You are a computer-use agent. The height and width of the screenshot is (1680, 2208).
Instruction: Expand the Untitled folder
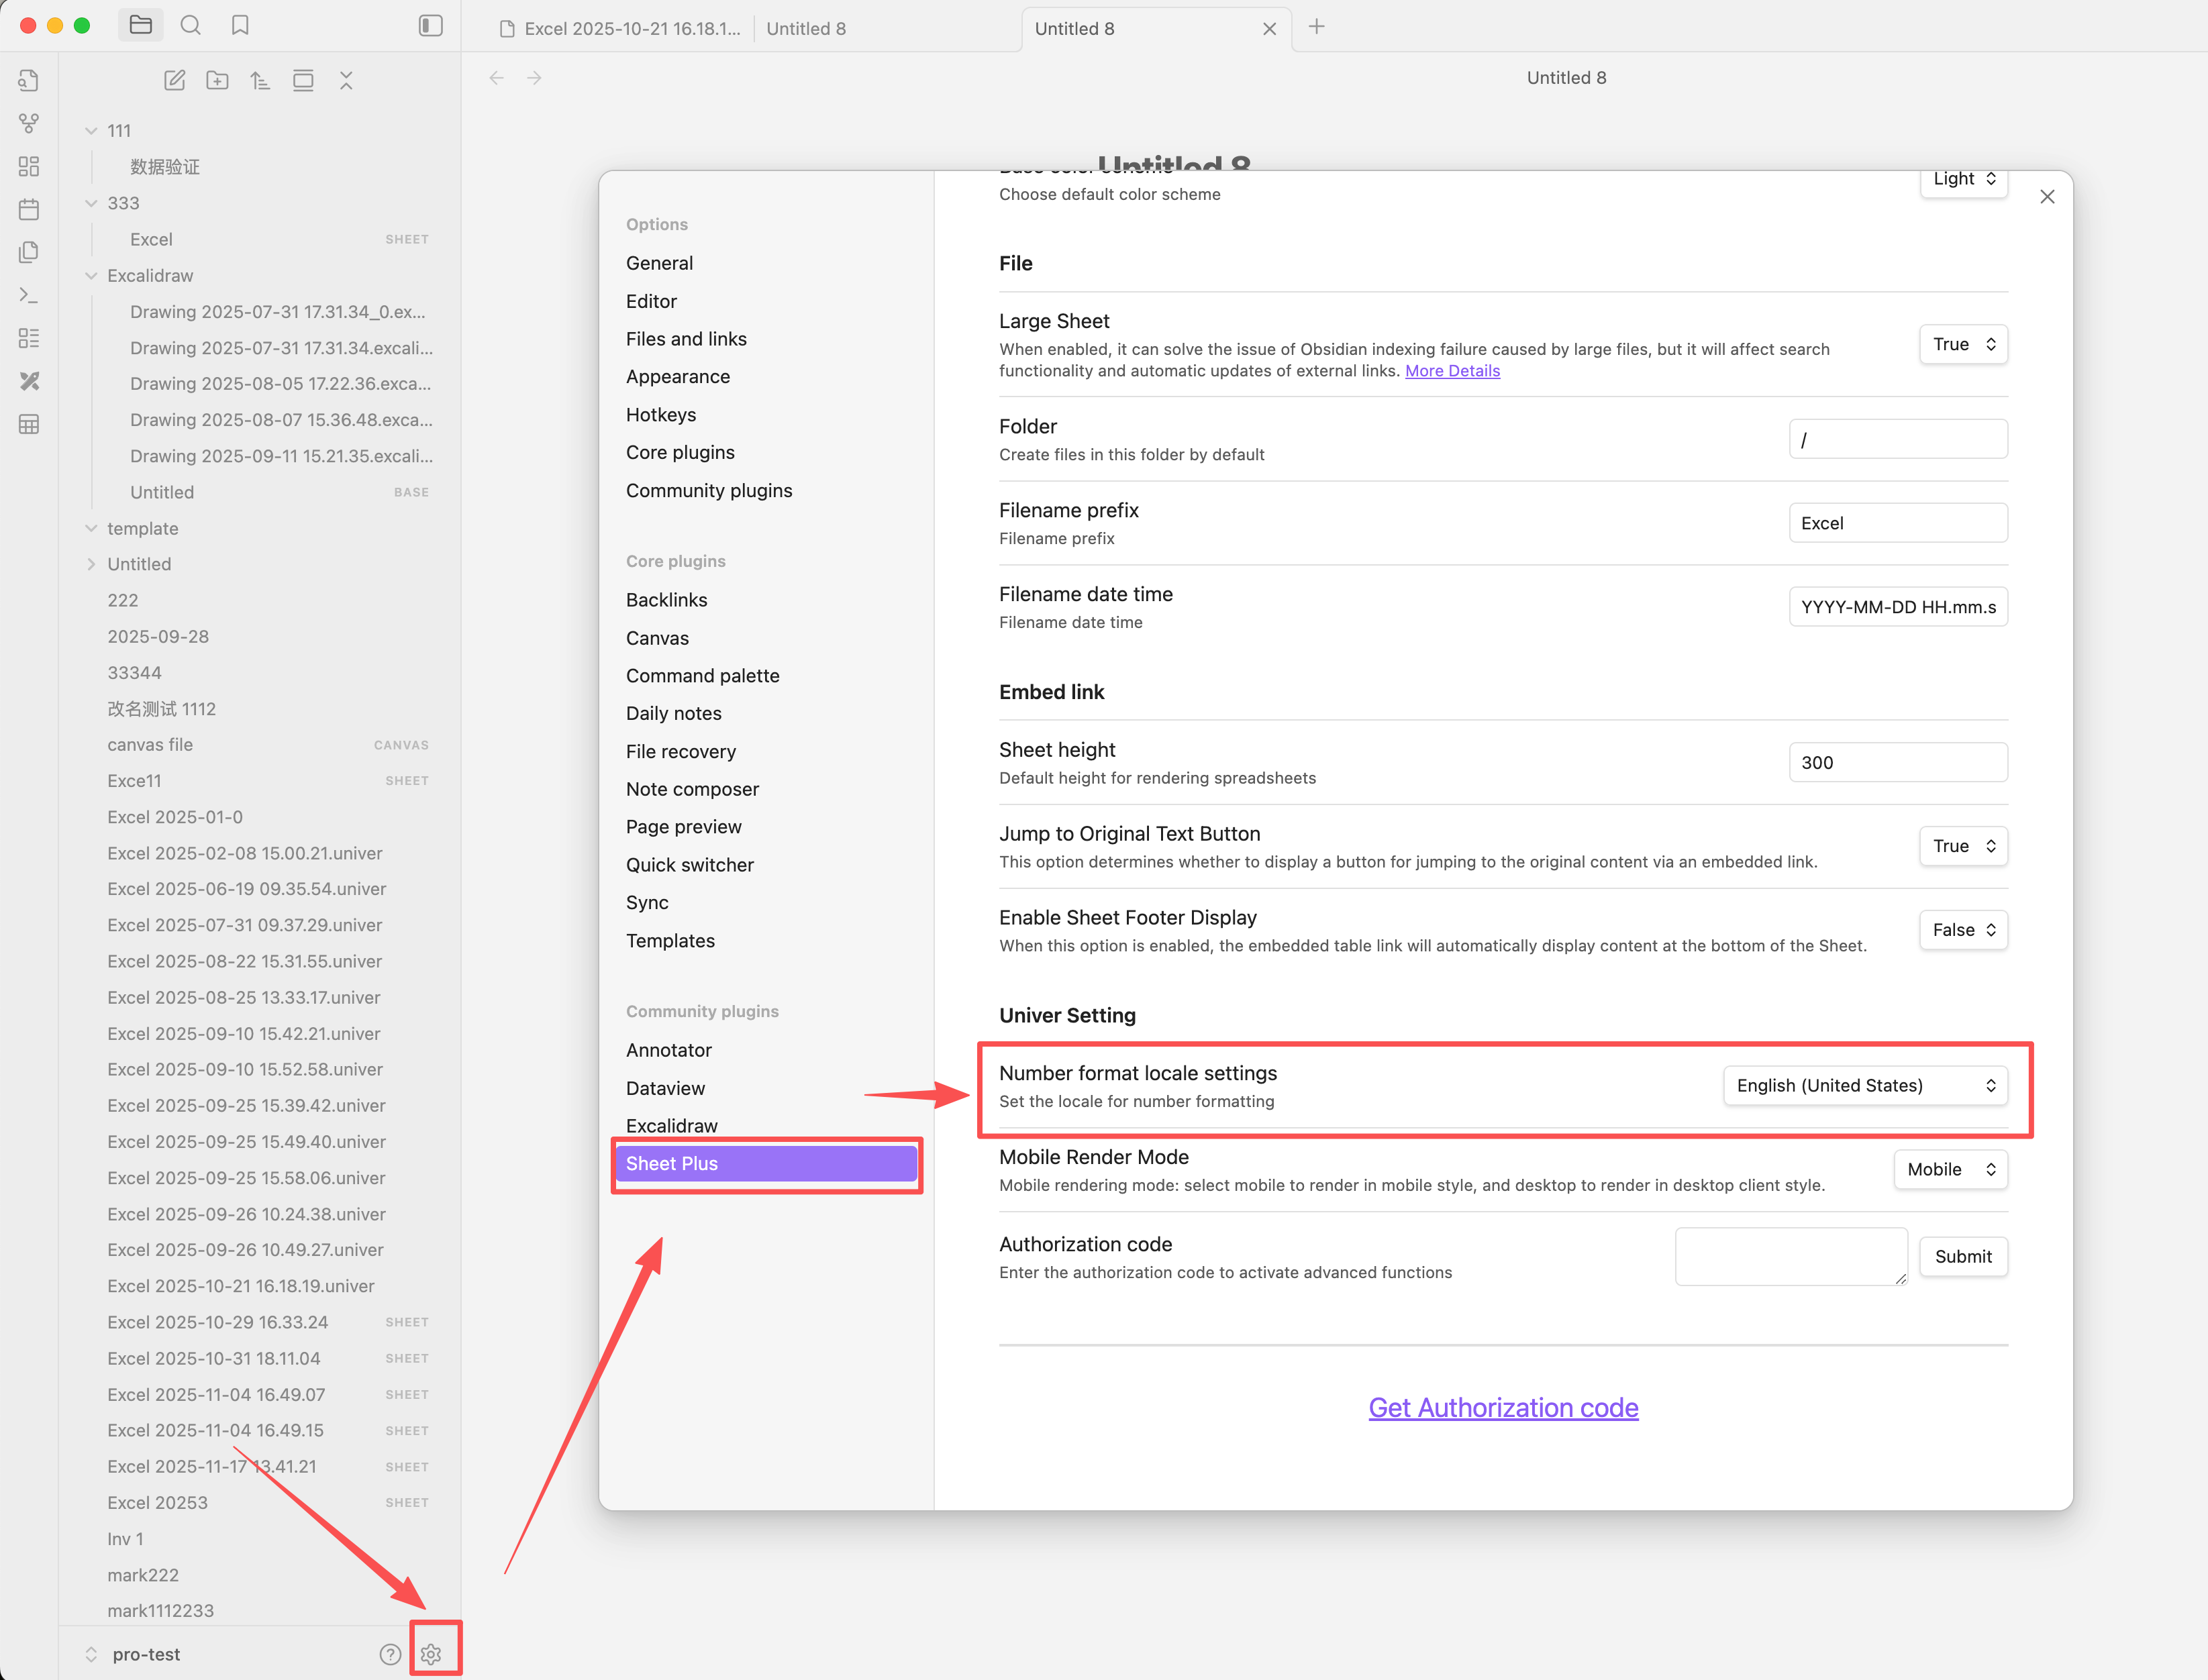[91, 564]
